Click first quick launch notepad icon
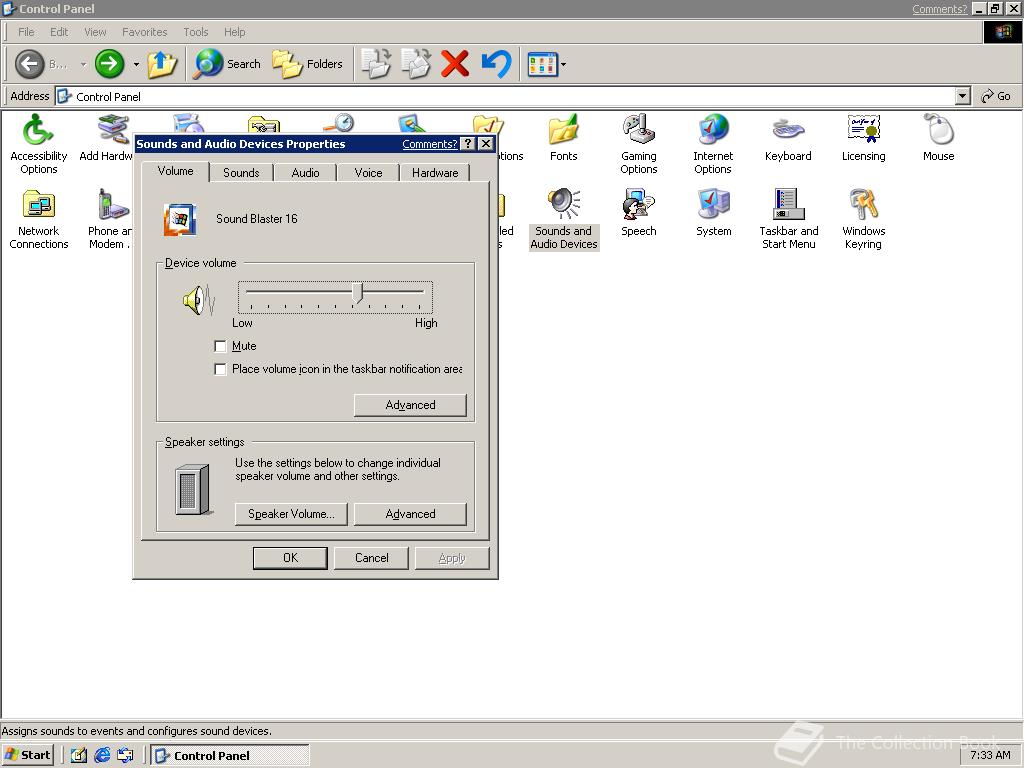Screen dimensions: 1024x768 pos(79,755)
